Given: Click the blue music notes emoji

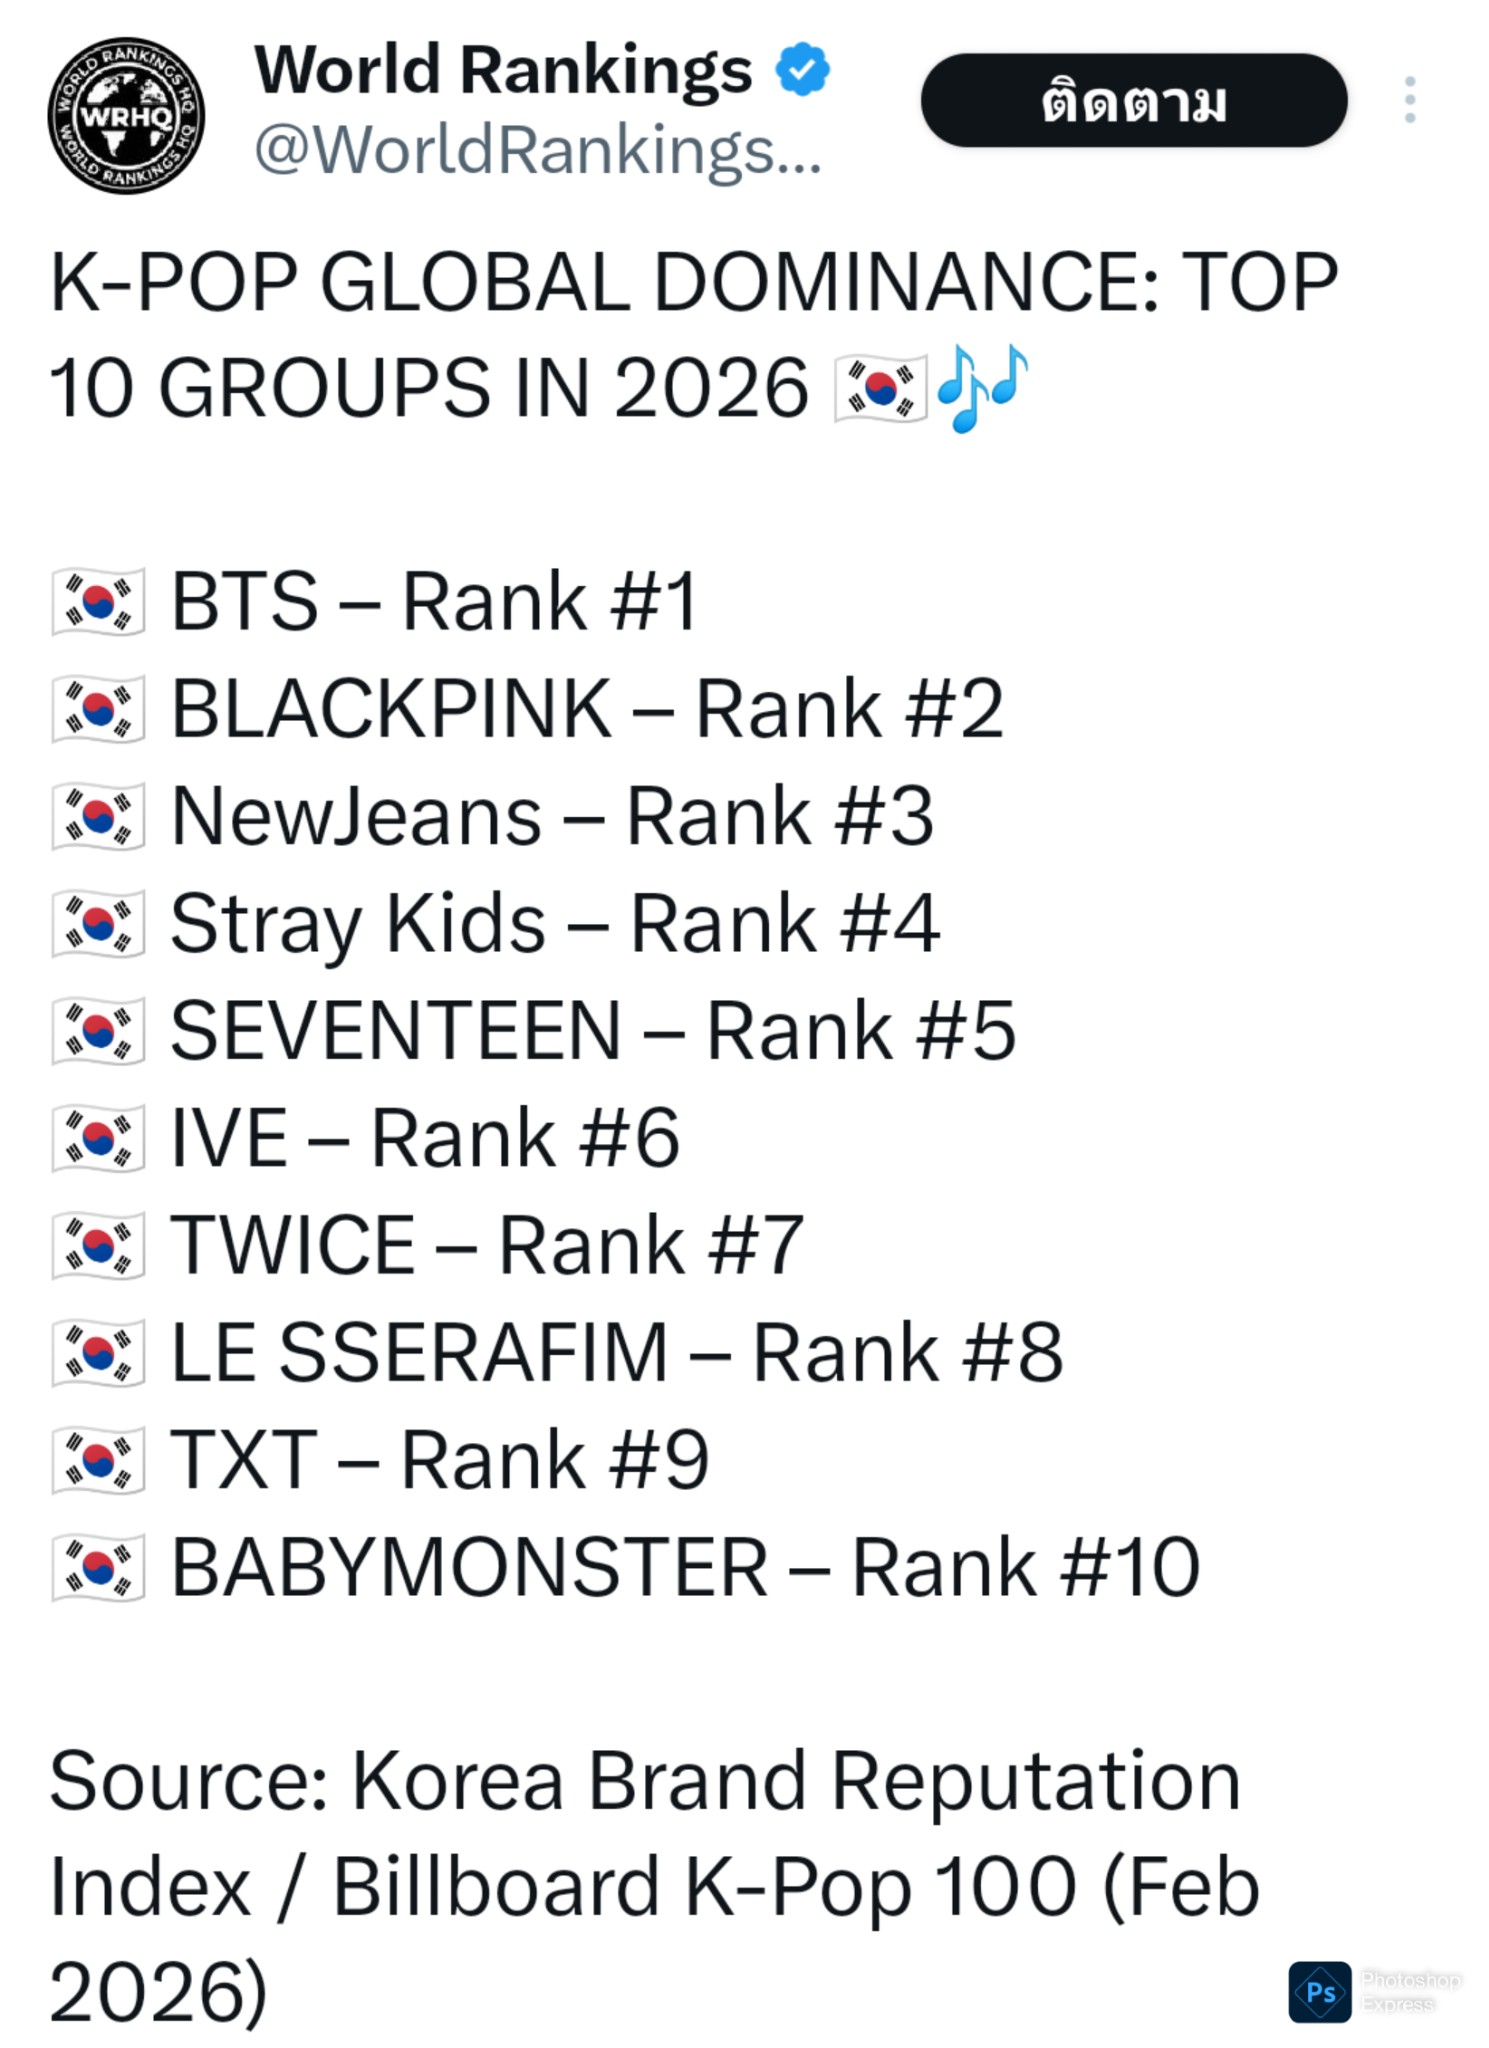Looking at the screenshot, I should [x=981, y=387].
